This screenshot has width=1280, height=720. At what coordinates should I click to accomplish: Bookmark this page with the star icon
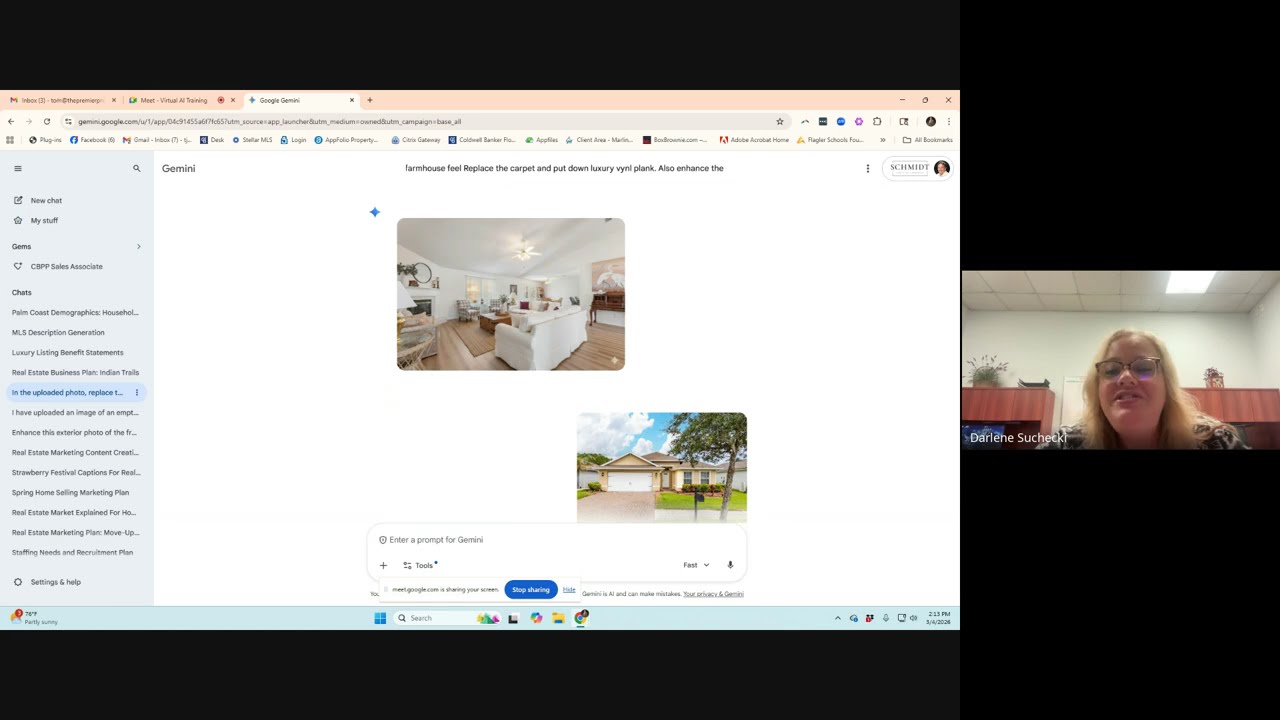pos(779,121)
